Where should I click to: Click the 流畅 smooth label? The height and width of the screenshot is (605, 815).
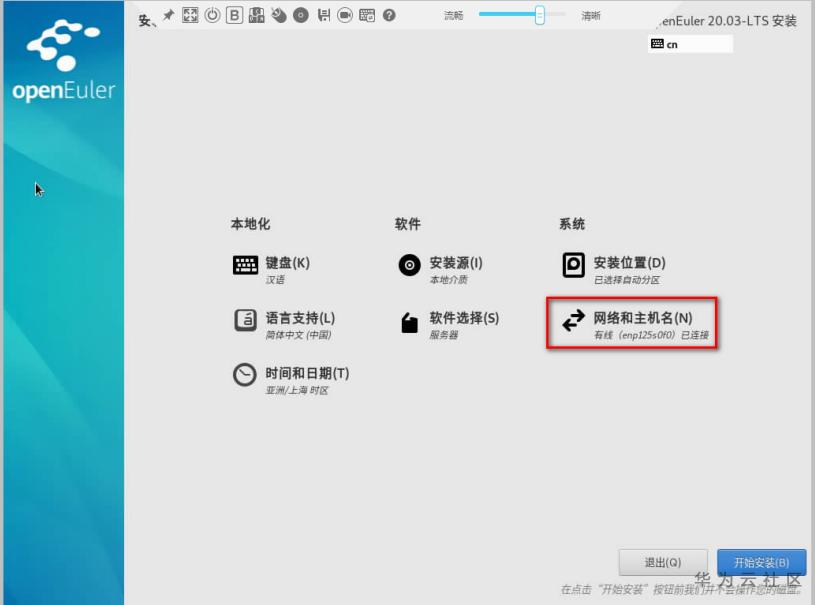coord(453,15)
